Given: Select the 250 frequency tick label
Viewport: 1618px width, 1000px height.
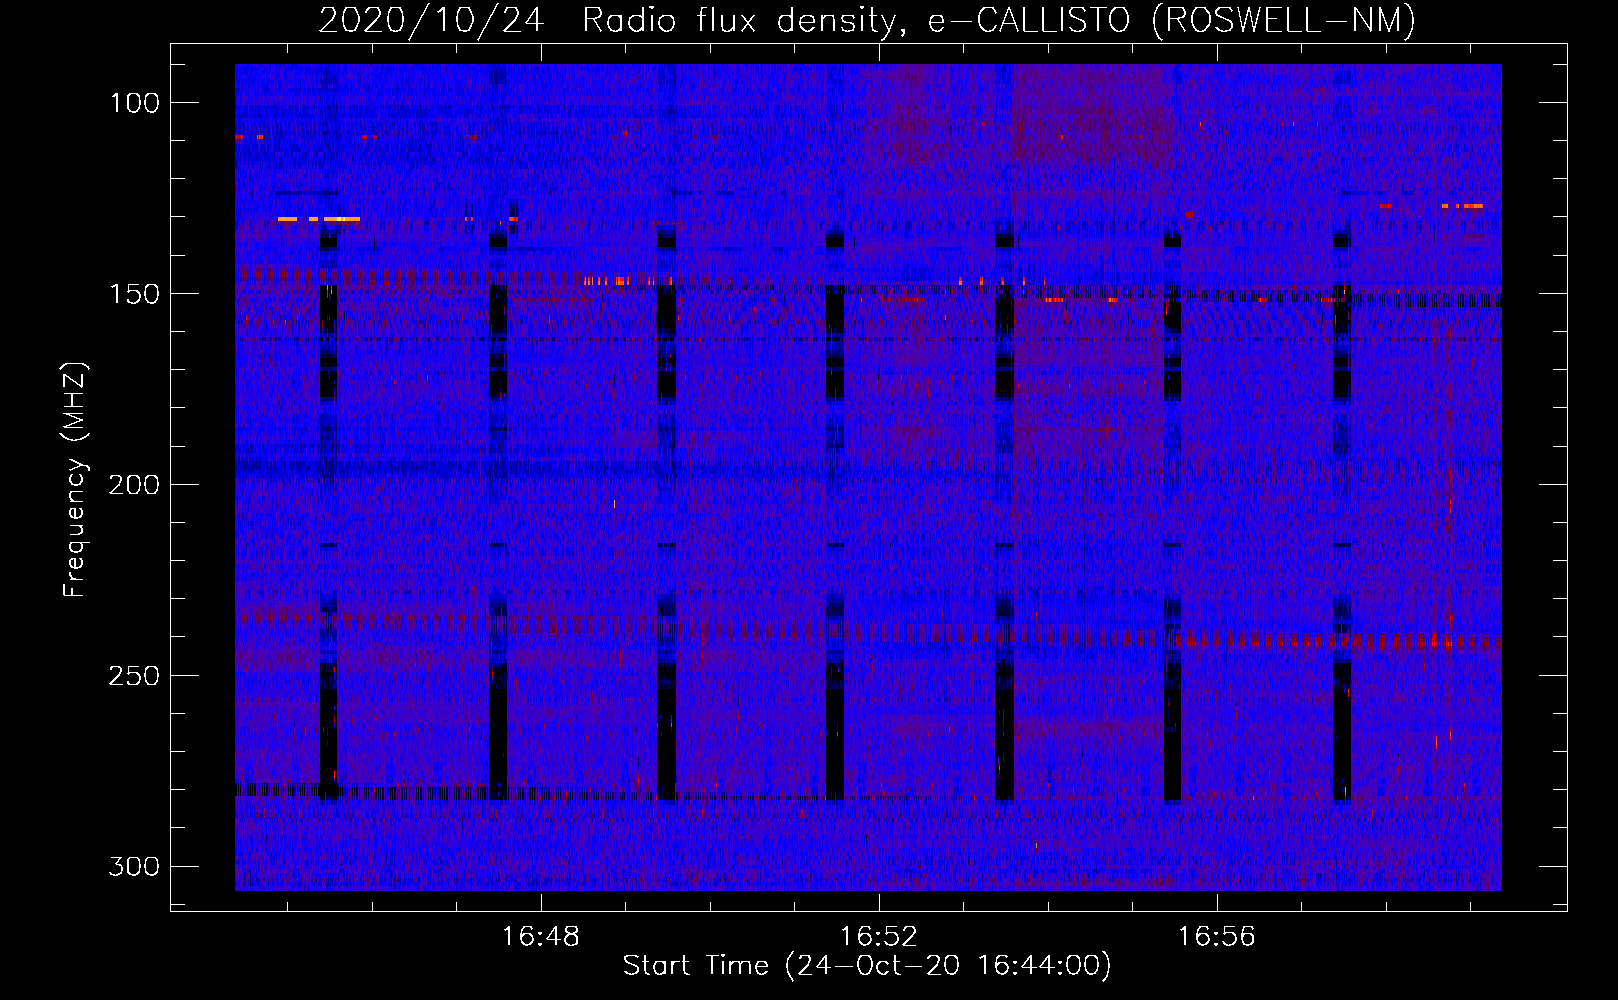Looking at the screenshot, I should tap(134, 676).
